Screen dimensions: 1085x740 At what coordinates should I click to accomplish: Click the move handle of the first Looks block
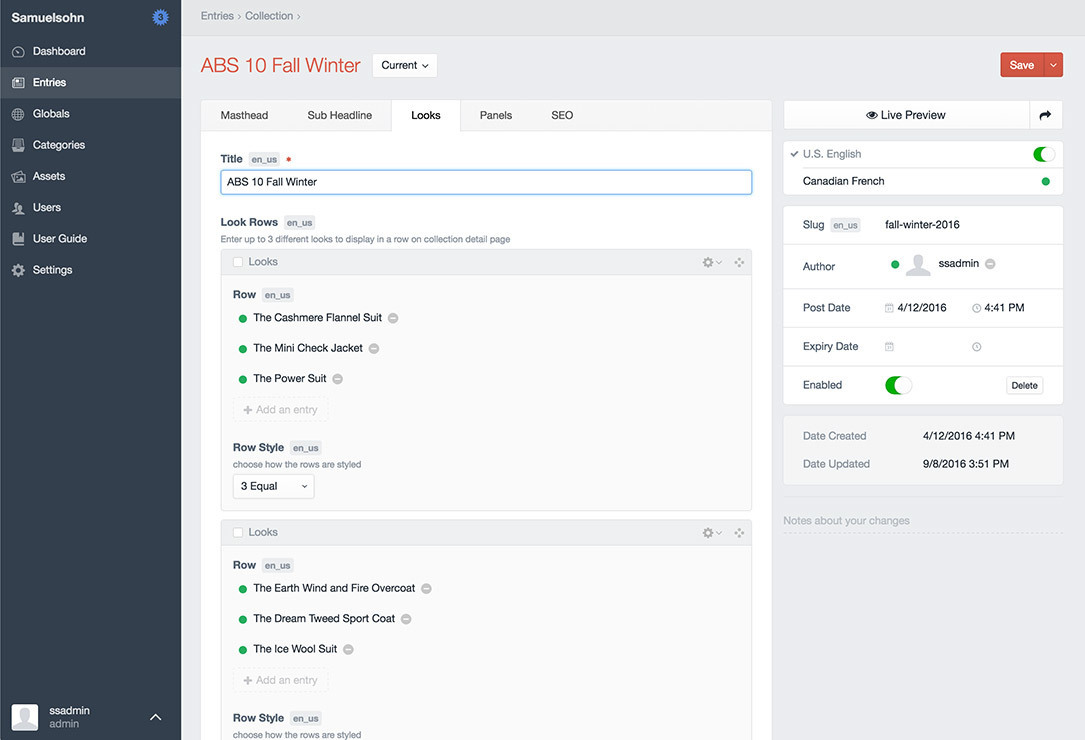(x=739, y=262)
